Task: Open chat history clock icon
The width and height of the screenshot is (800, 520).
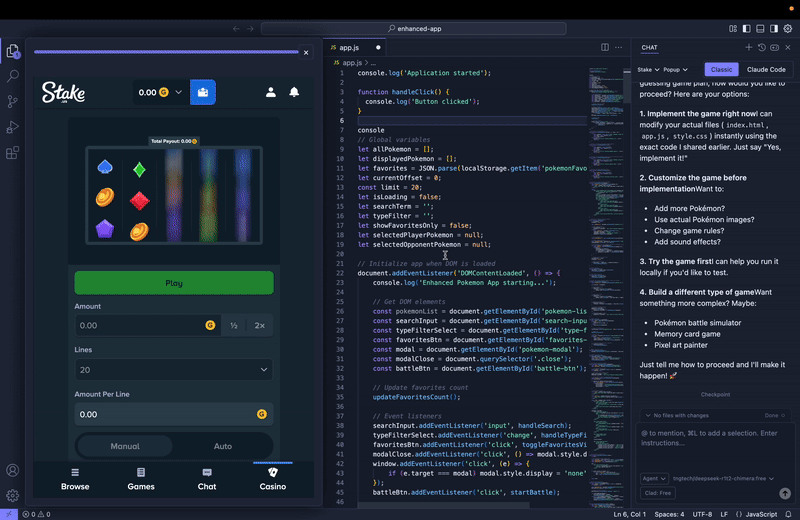Action: pyautogui.click(x=762, y=47)
